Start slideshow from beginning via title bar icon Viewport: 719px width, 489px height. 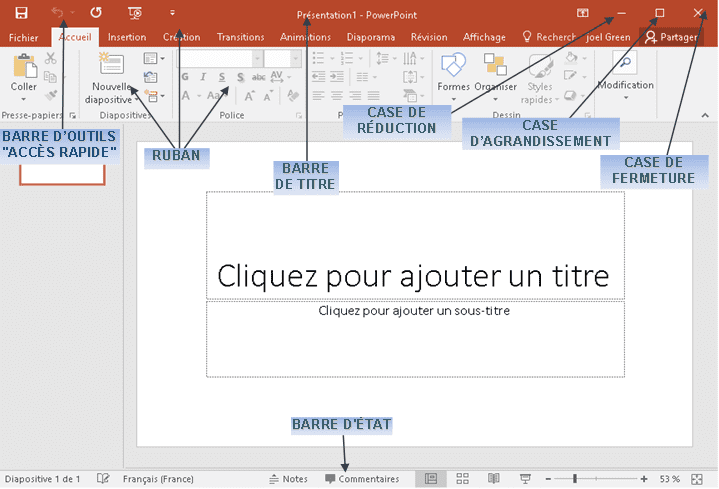tap(135, 13)
